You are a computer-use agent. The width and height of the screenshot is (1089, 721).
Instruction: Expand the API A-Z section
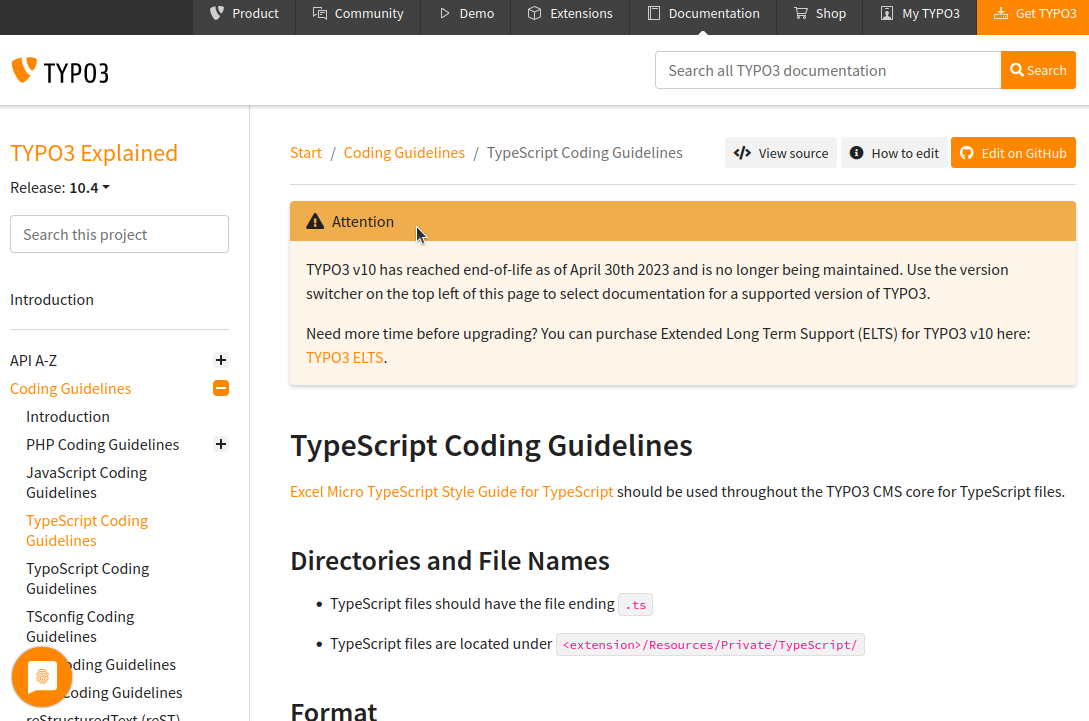pyautogui.click(x=220, y=359)
